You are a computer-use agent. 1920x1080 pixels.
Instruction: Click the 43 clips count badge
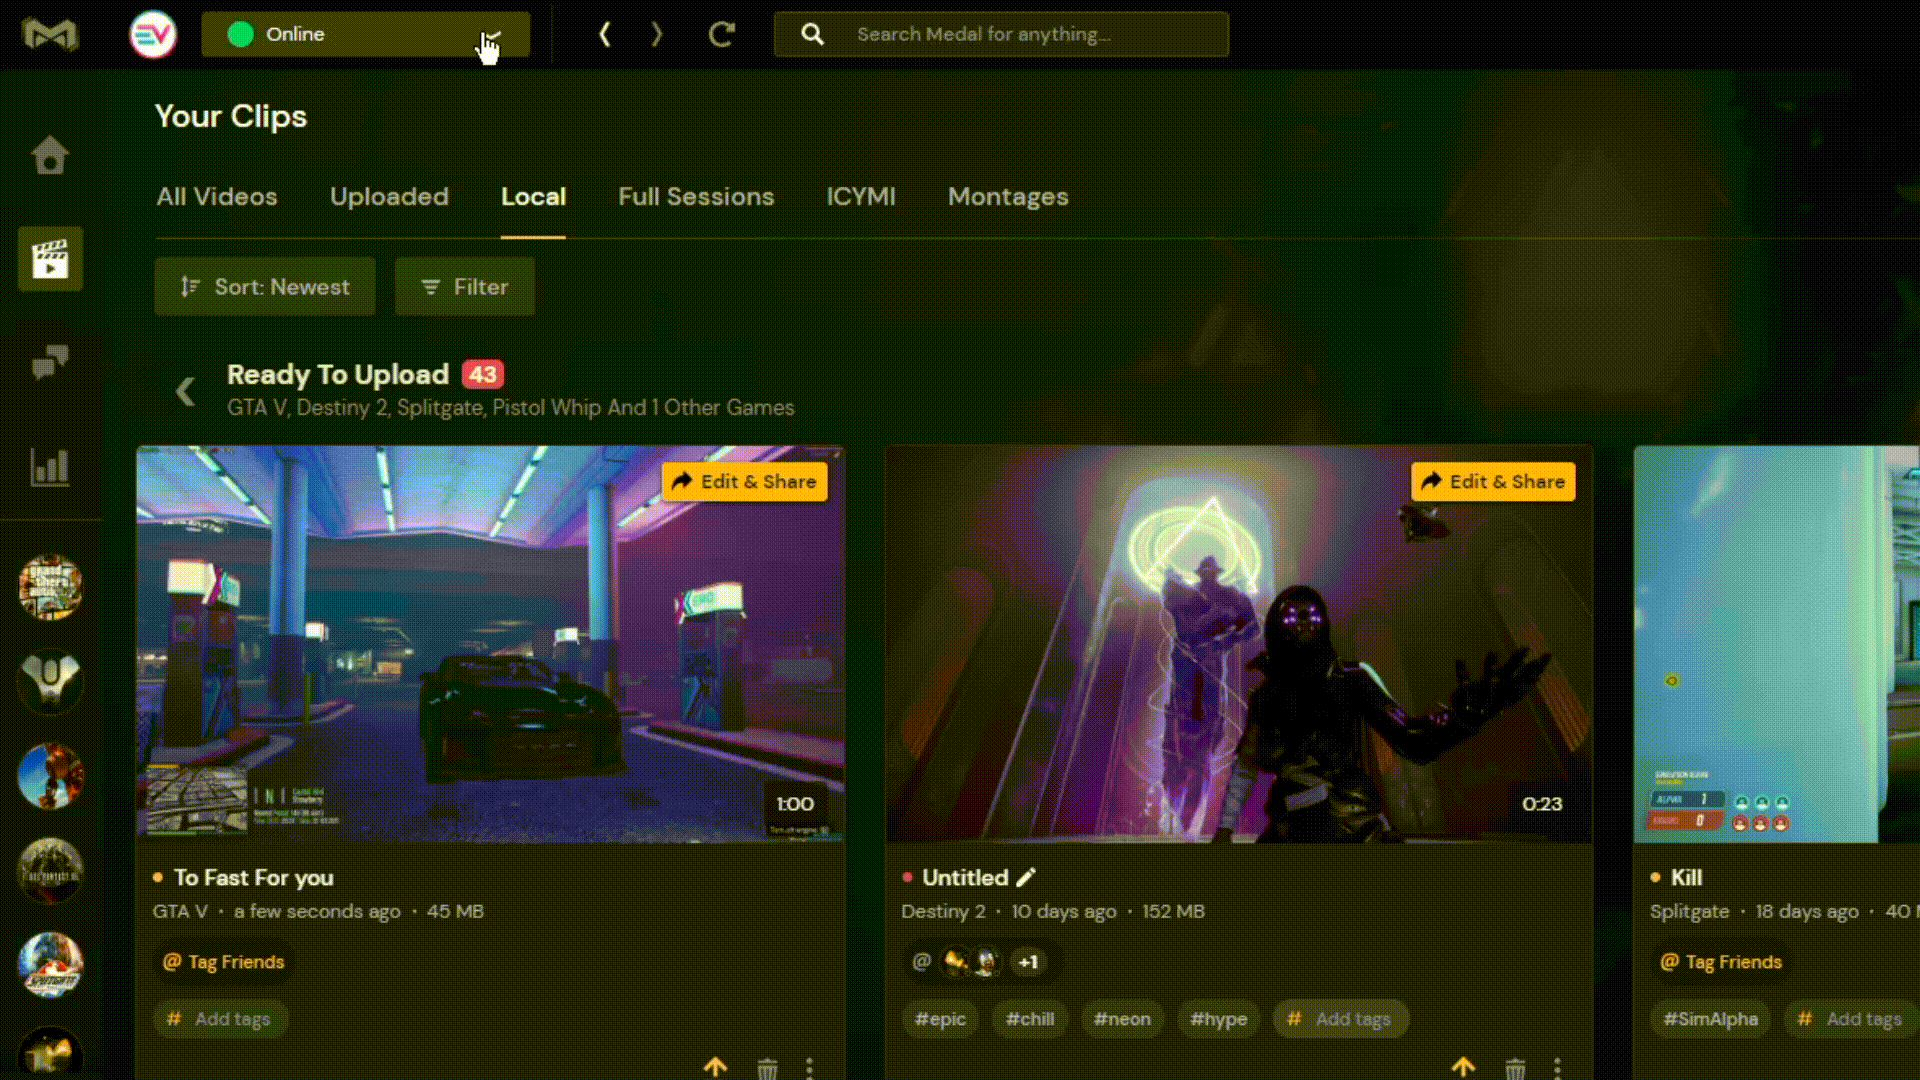(483, 375)
